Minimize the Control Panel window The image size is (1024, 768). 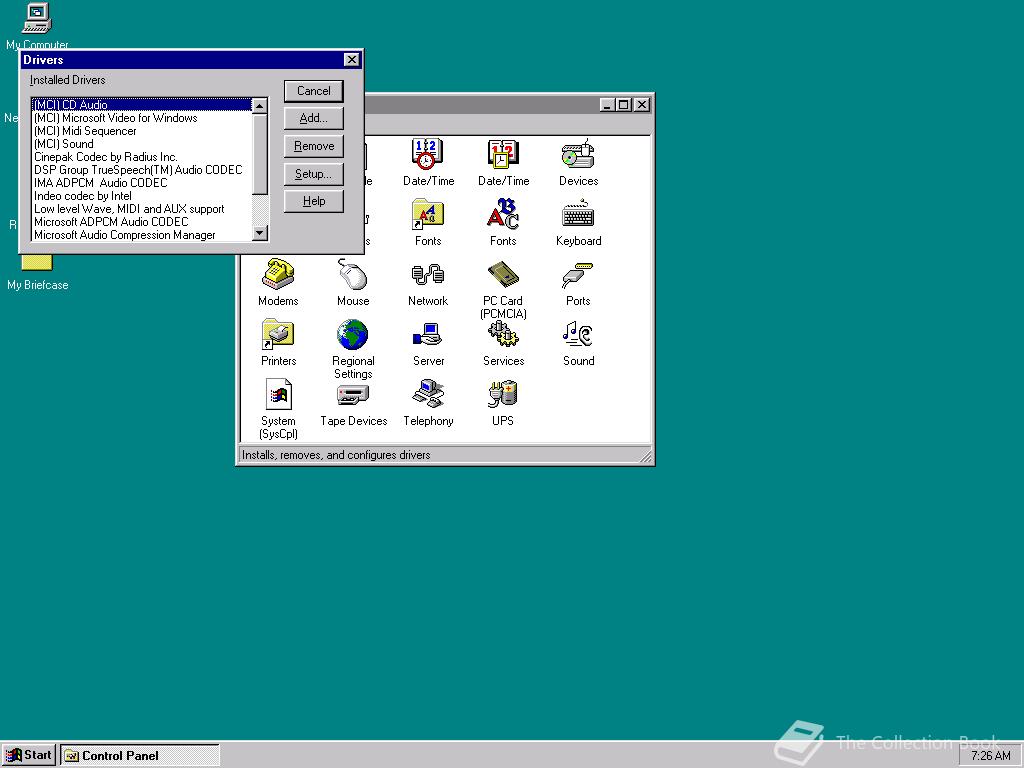[x=608, y=104]
